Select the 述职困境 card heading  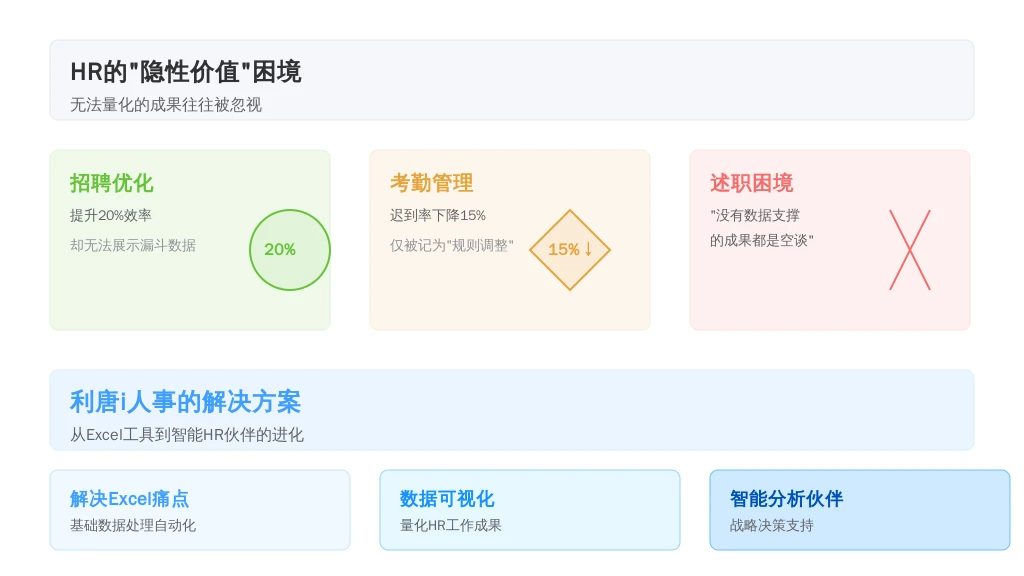[x=752, y=183]
